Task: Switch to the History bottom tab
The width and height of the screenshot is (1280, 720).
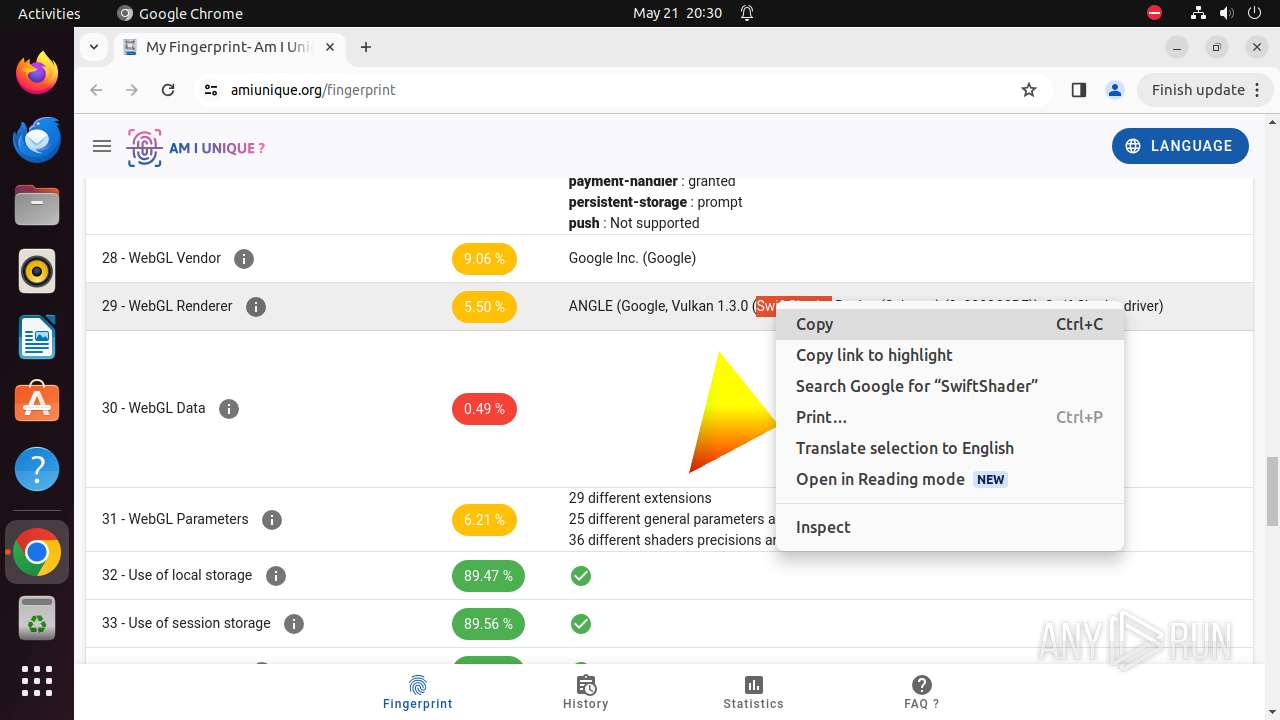Action: point(586,692)
